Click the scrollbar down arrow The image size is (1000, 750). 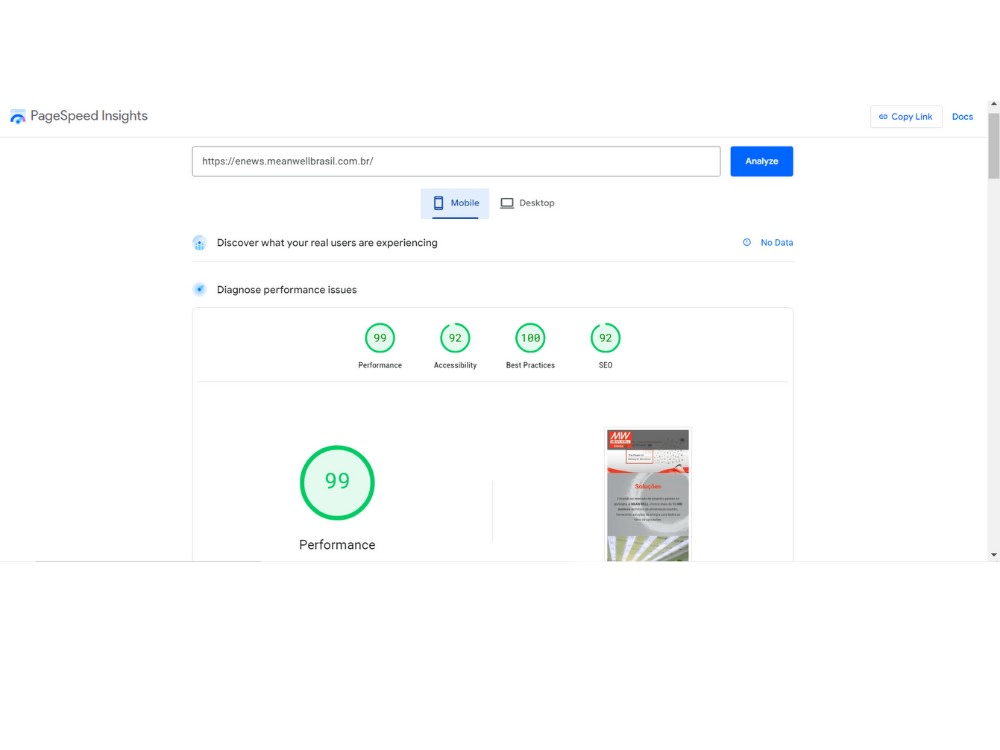click(994, 555)
